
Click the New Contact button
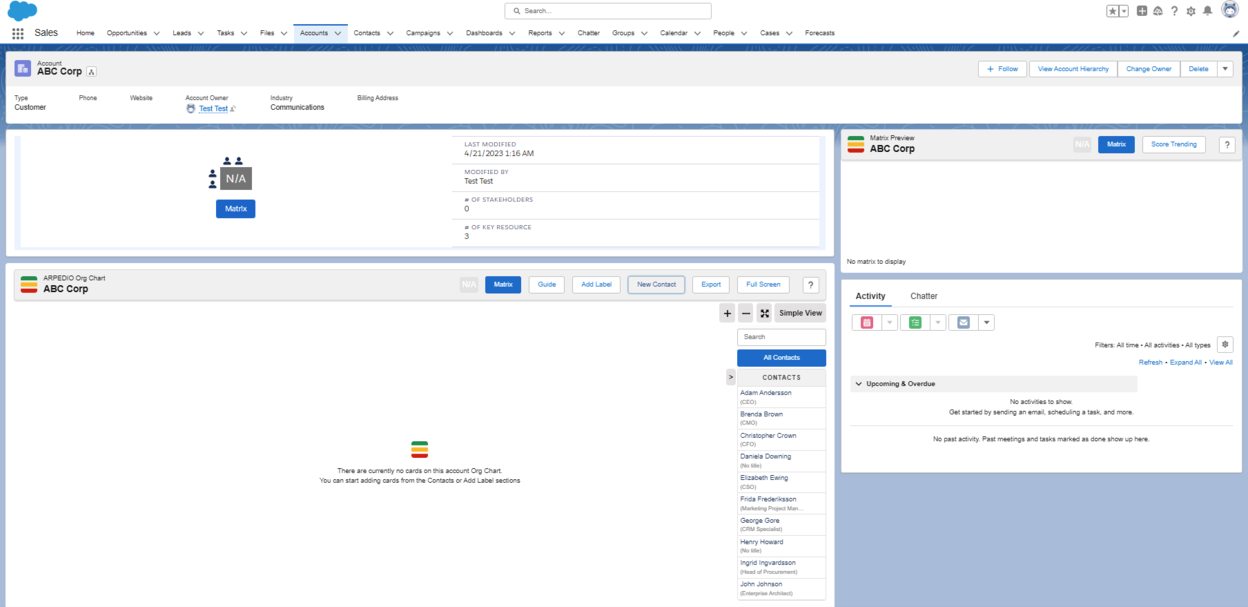657,285
